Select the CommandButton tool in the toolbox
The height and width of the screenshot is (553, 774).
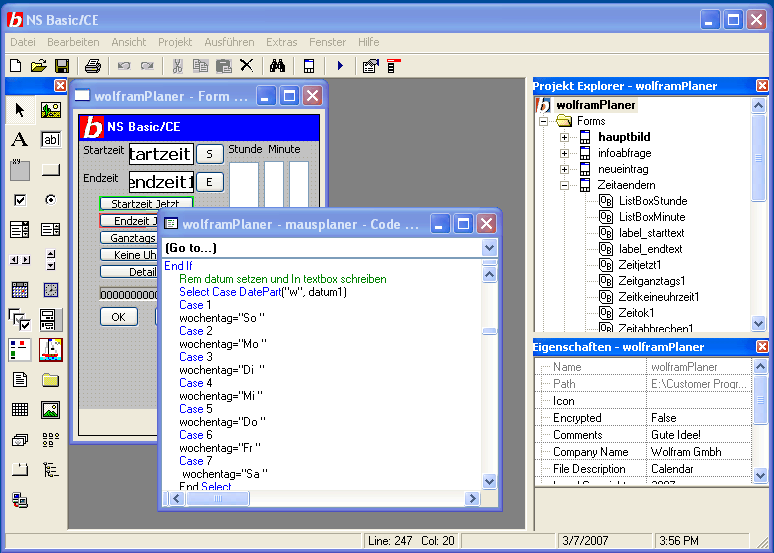tap(50, 170)
